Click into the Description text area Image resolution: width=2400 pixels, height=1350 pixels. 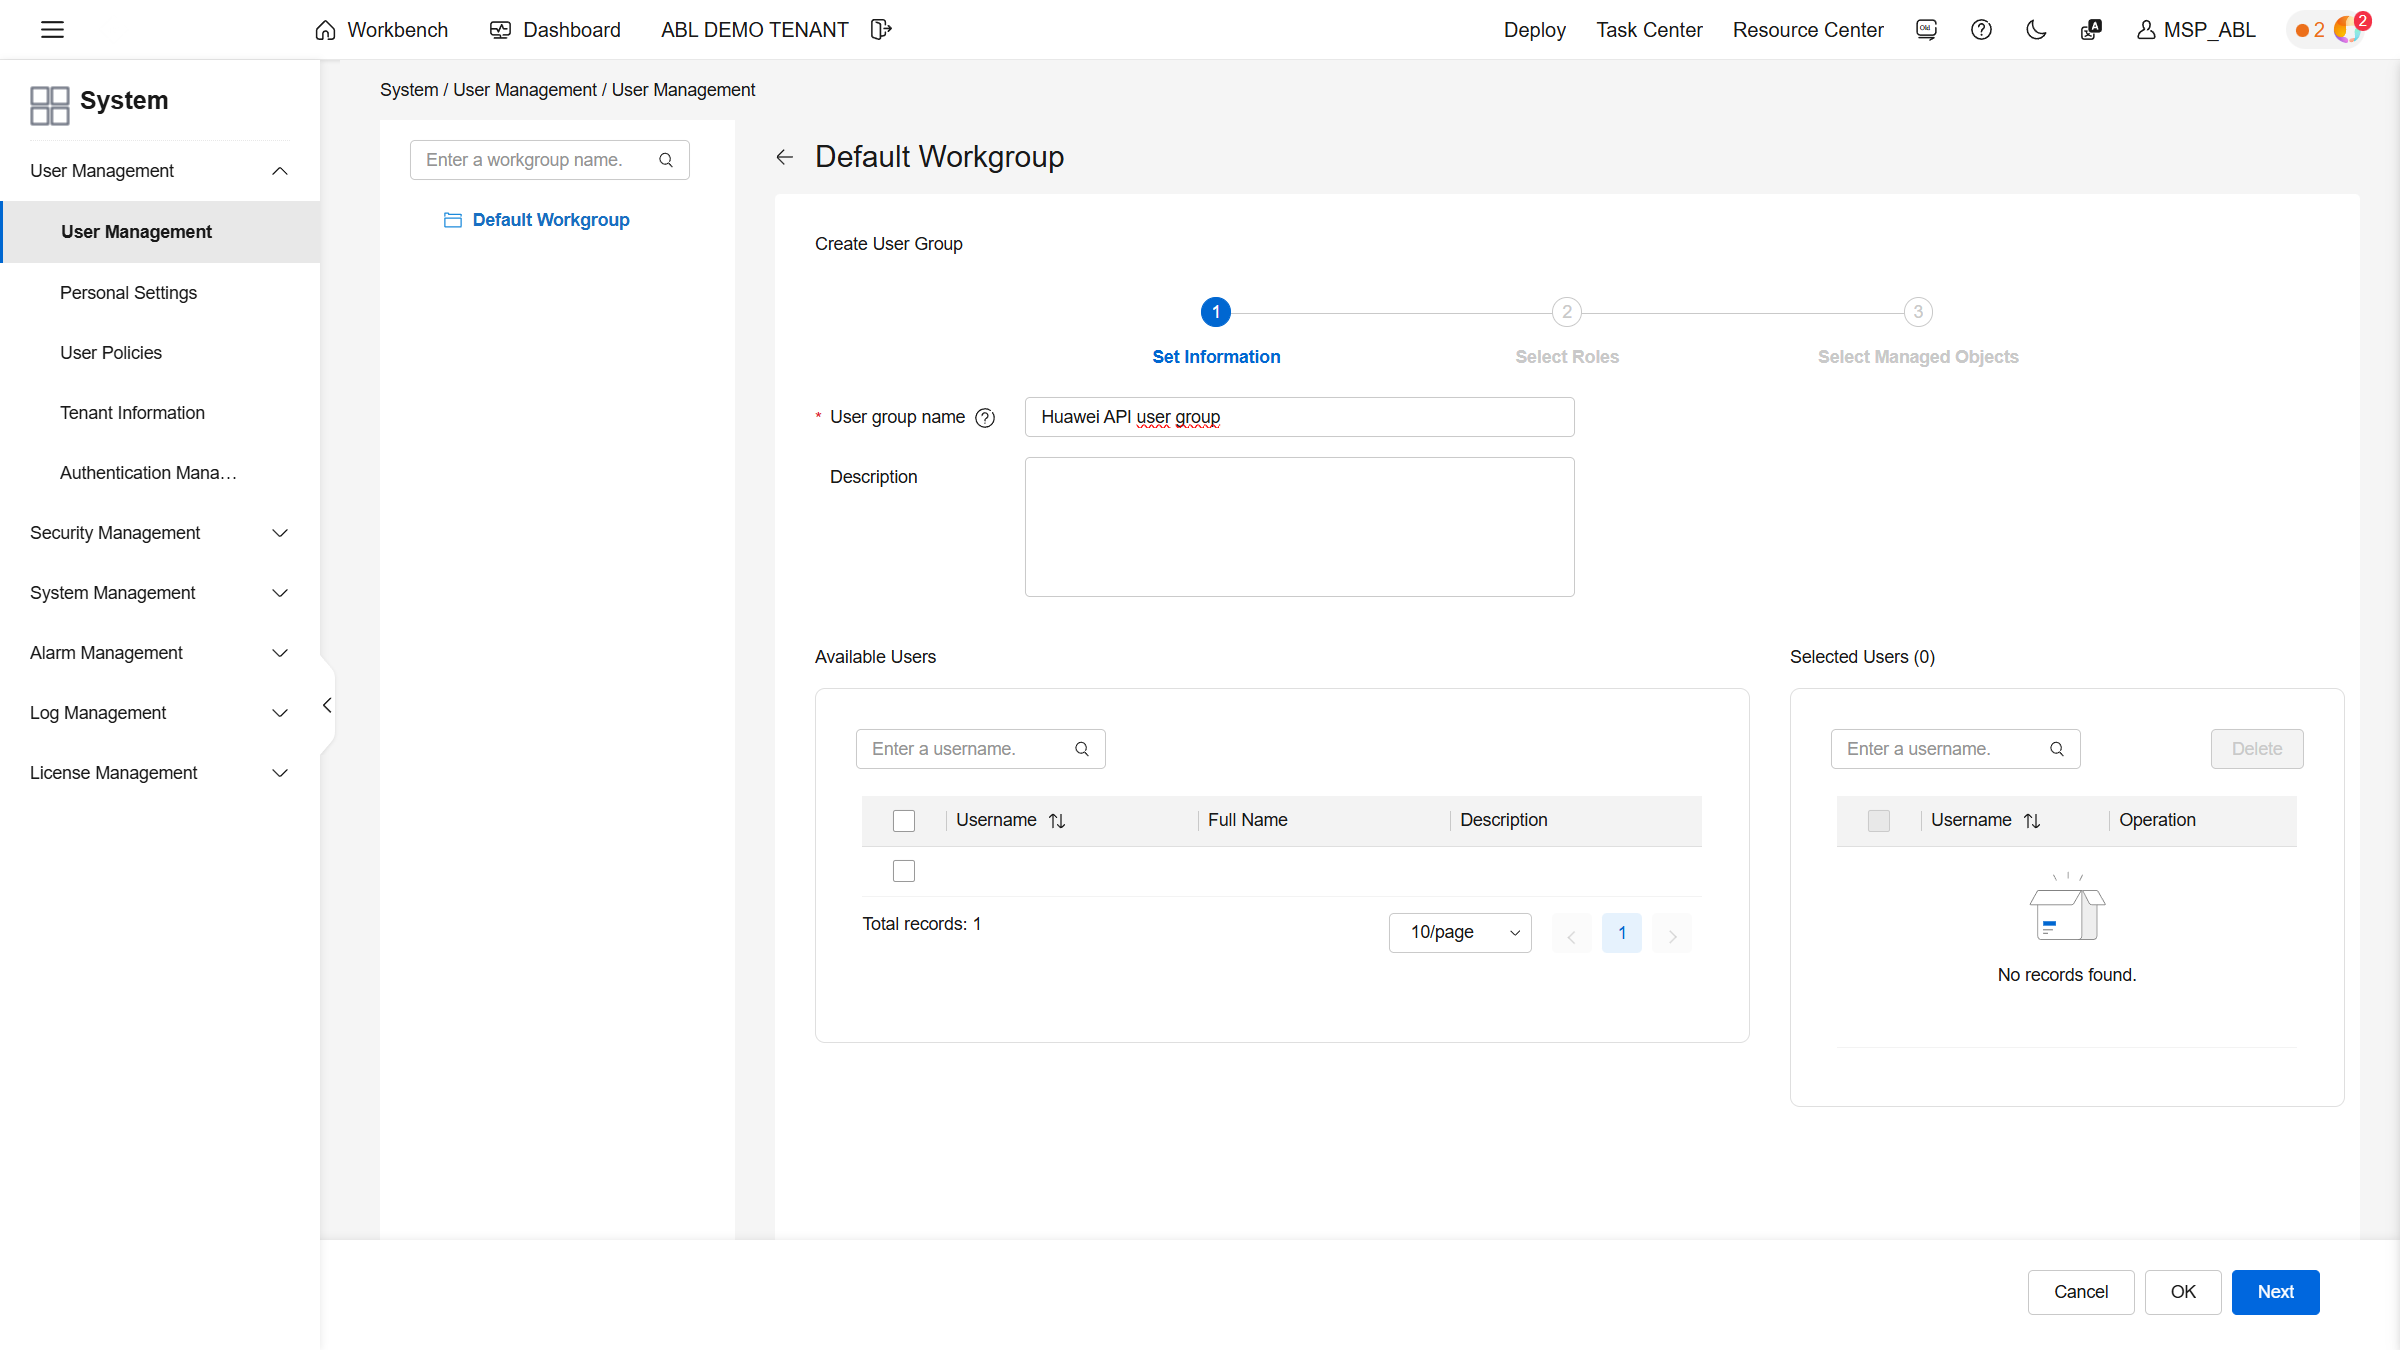1299,527
